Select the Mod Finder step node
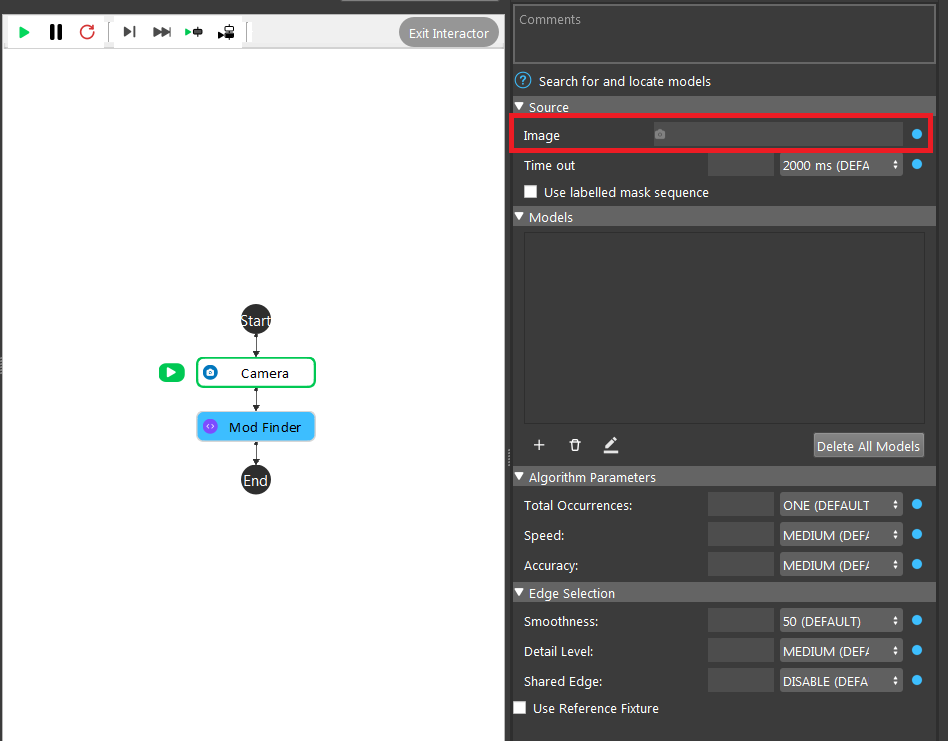The height and width of the screenshot is (741, 948). (256, 427)
